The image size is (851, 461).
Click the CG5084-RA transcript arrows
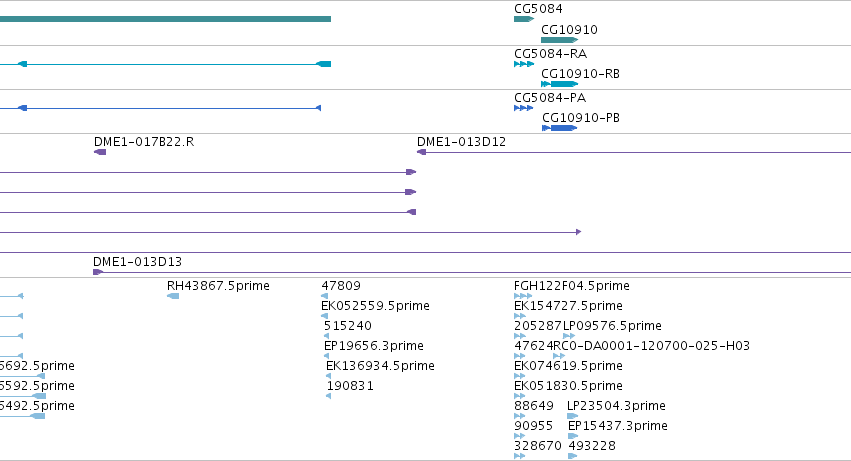(x=524, y=64)
